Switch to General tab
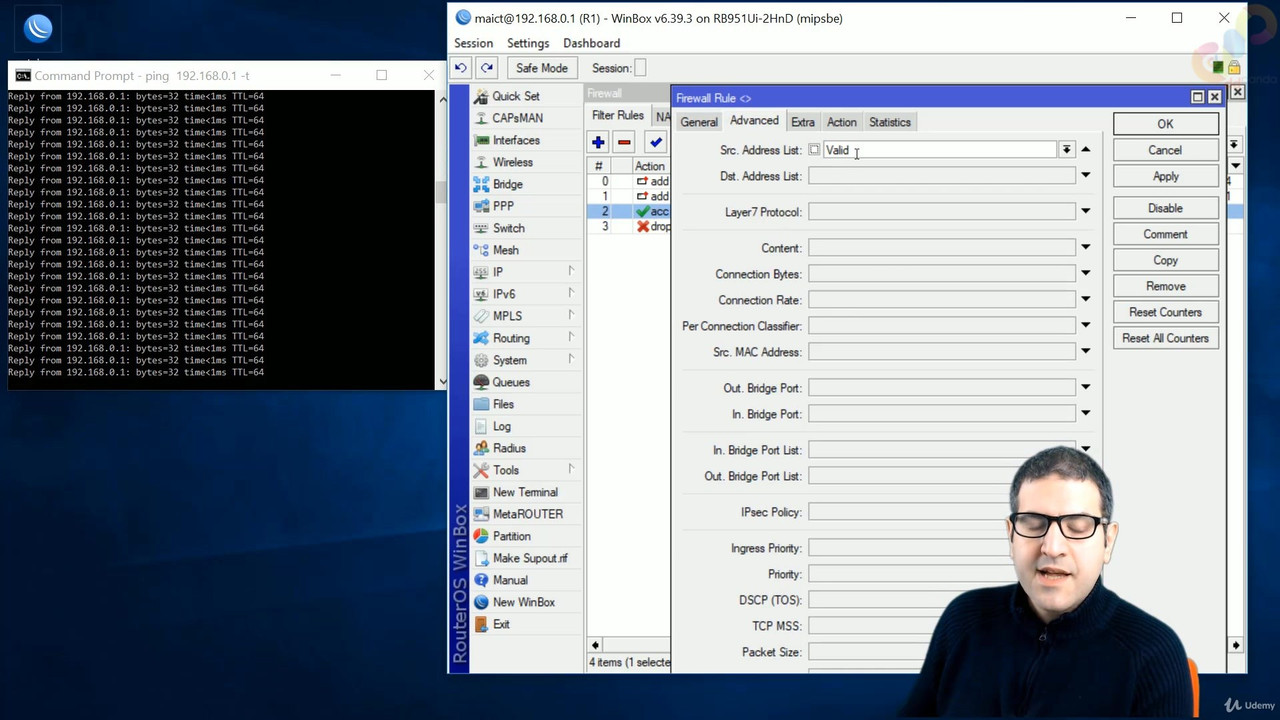Image resolution: width=1280 pixels, height=720 pixels. (x=699, y=122)
